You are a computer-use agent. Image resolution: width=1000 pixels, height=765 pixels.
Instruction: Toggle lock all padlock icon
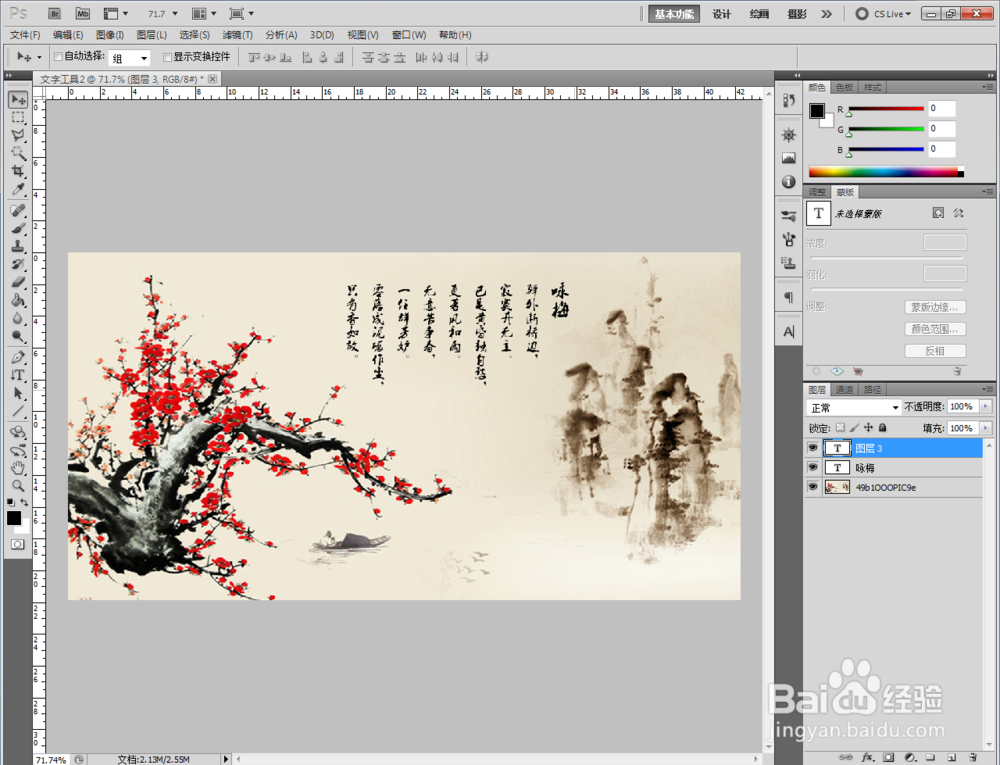coord(883,428)
